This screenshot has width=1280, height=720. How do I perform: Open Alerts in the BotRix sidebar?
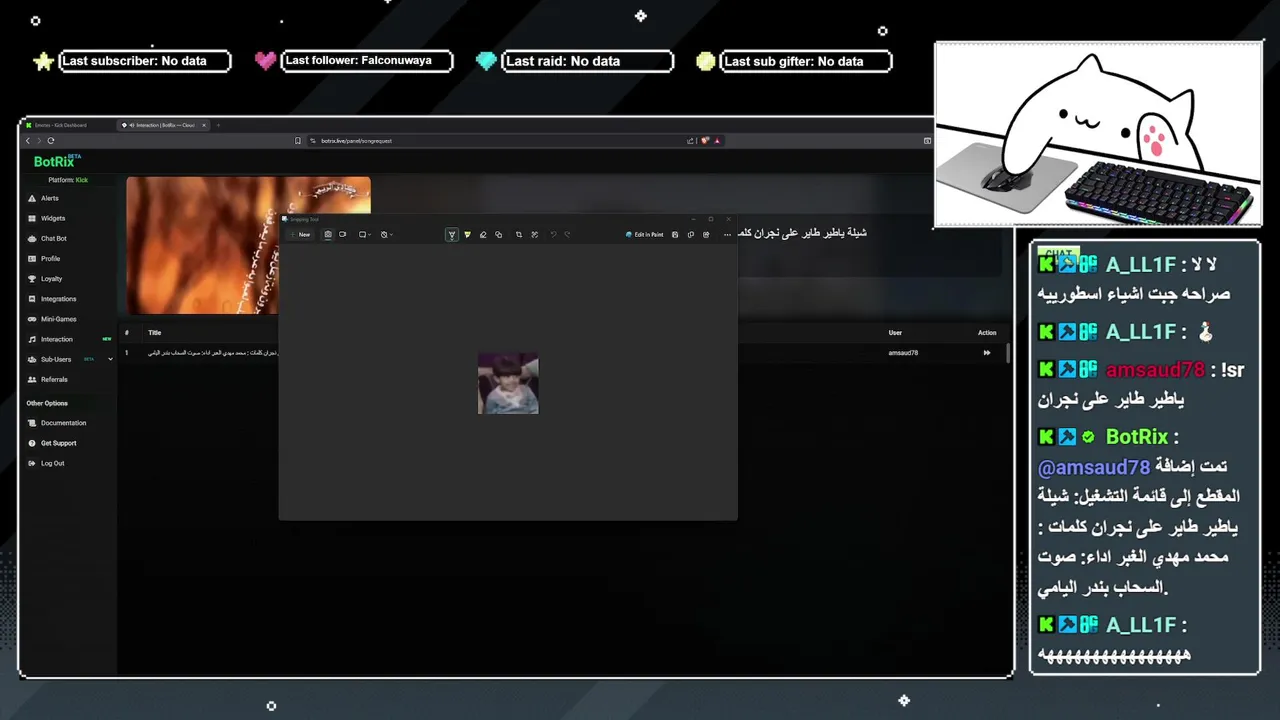[x=49, y=198]
